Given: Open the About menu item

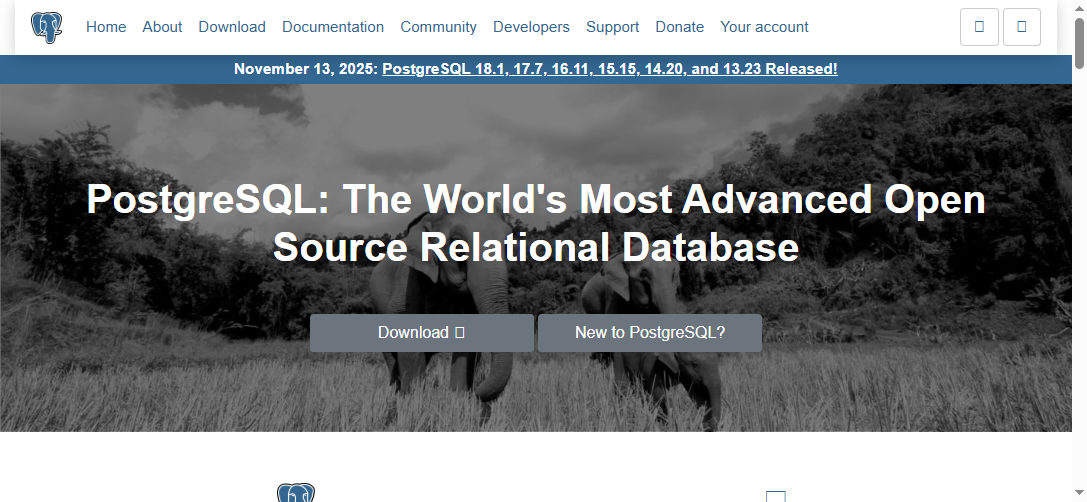Looking at the screenshot, I should (x=162, y=27).
